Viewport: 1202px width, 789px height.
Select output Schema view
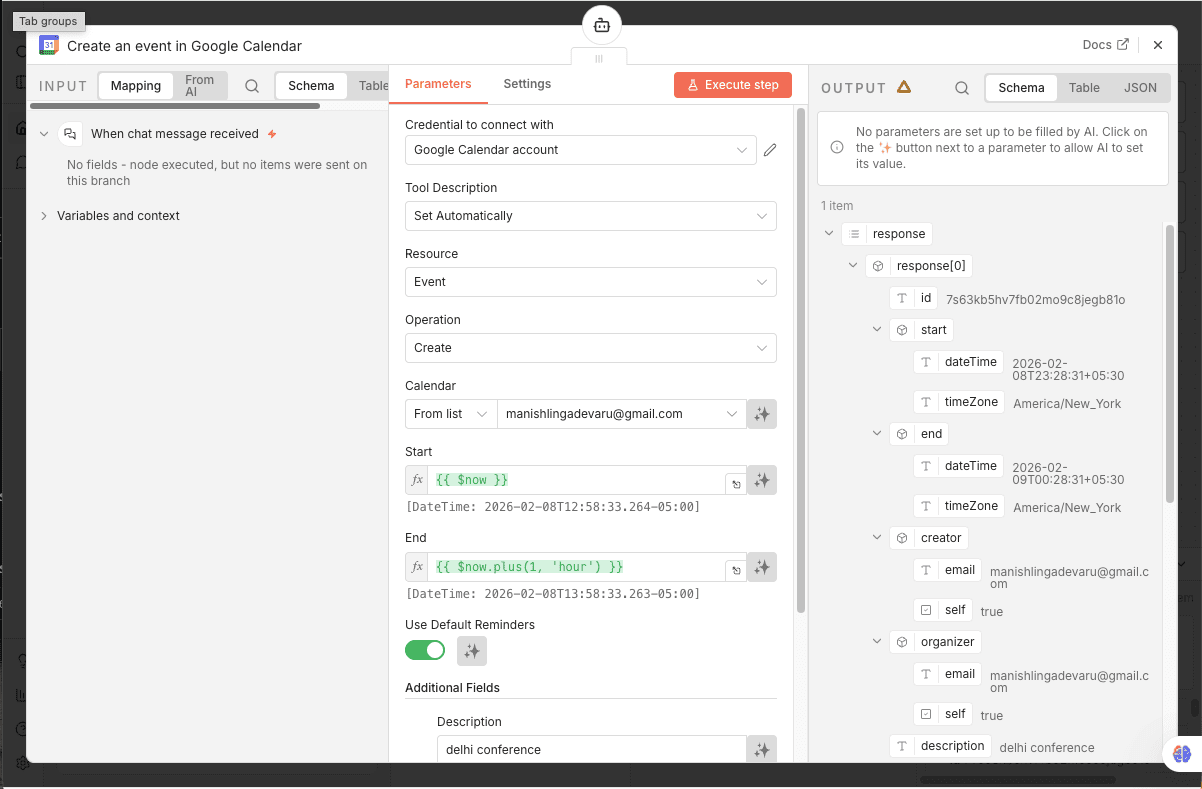pyautogui.click(x=1021, y=88)
